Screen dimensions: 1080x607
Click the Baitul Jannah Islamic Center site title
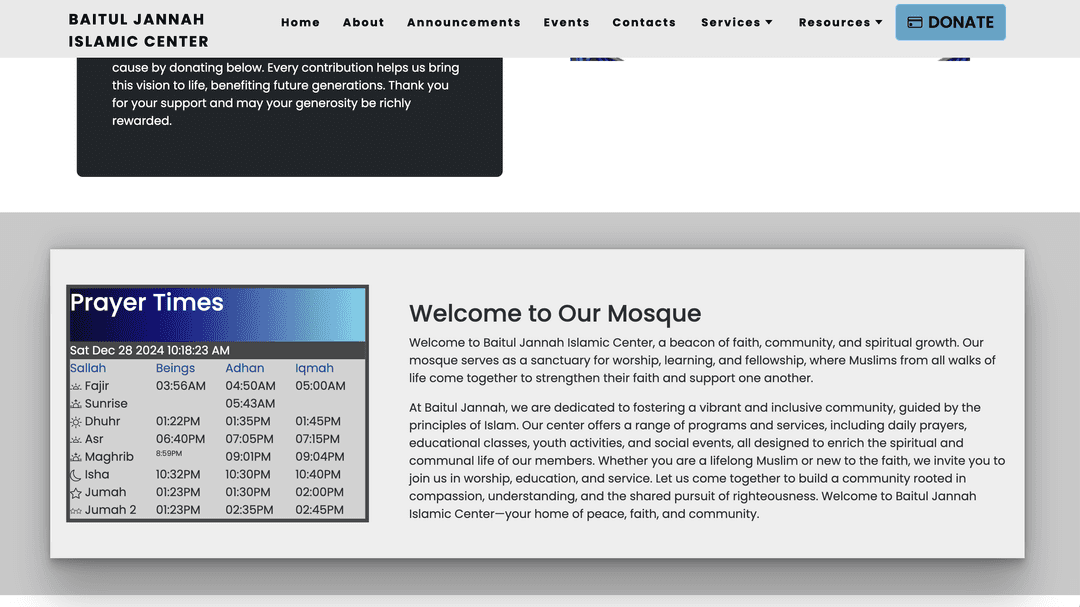pyautogui.click(x=138, y=30)
